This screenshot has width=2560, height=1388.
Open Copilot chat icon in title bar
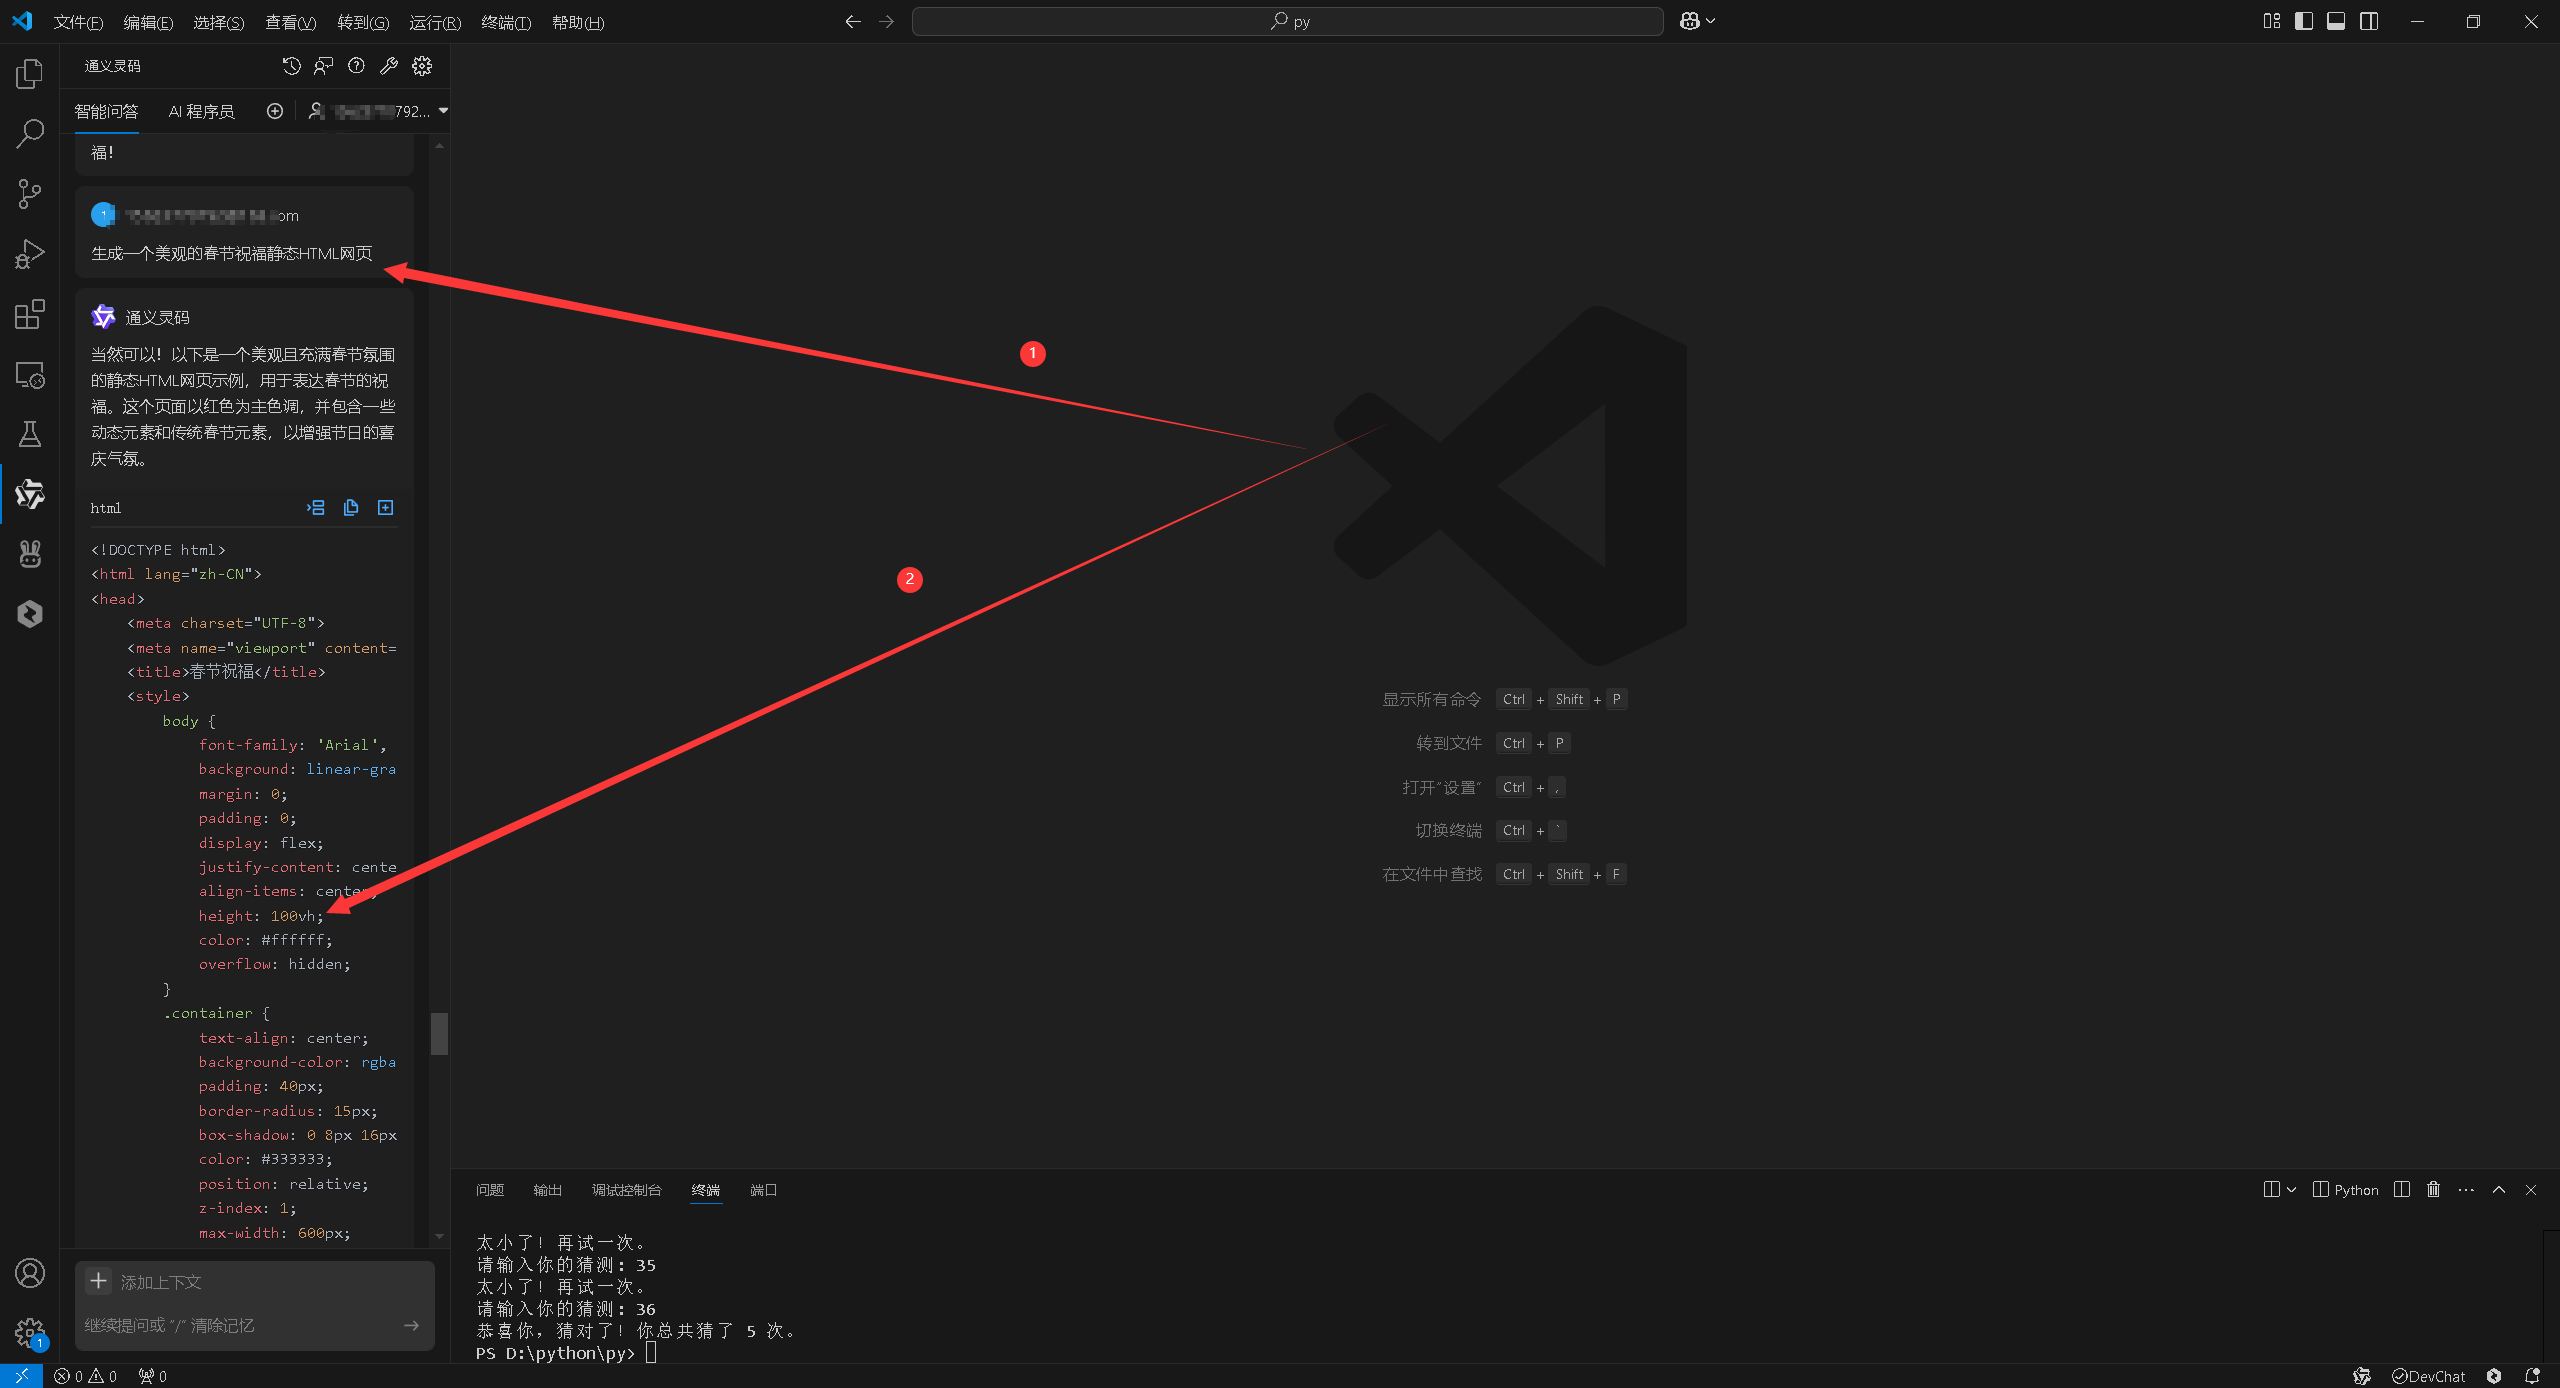coord(1689,21)
